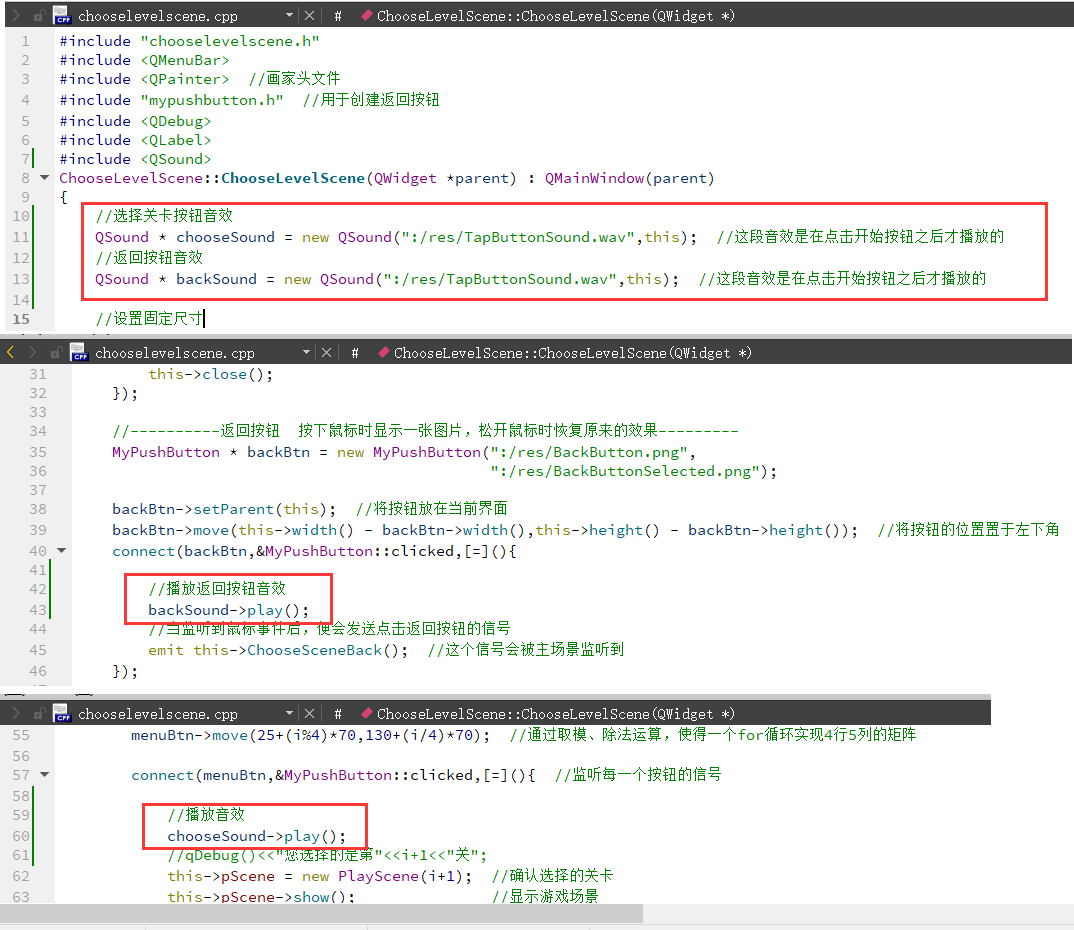Click the horizontal scrollbar at the bottom
Screen dimensions: 1074x930
point(321,913)
